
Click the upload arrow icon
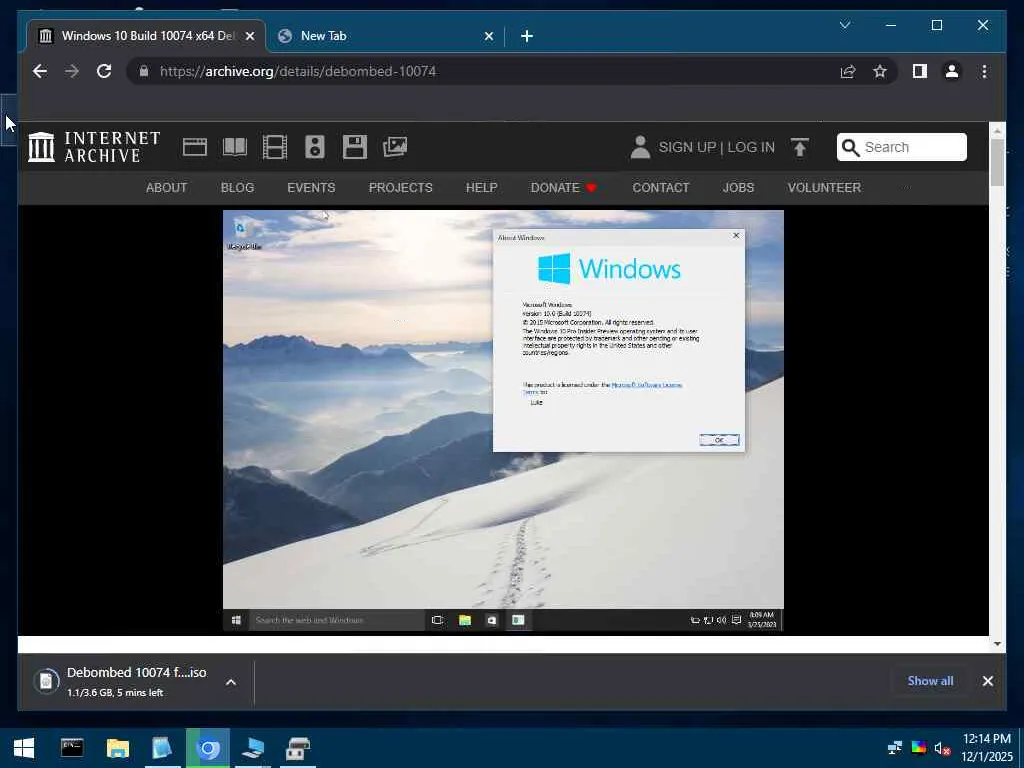coord(799,147)
